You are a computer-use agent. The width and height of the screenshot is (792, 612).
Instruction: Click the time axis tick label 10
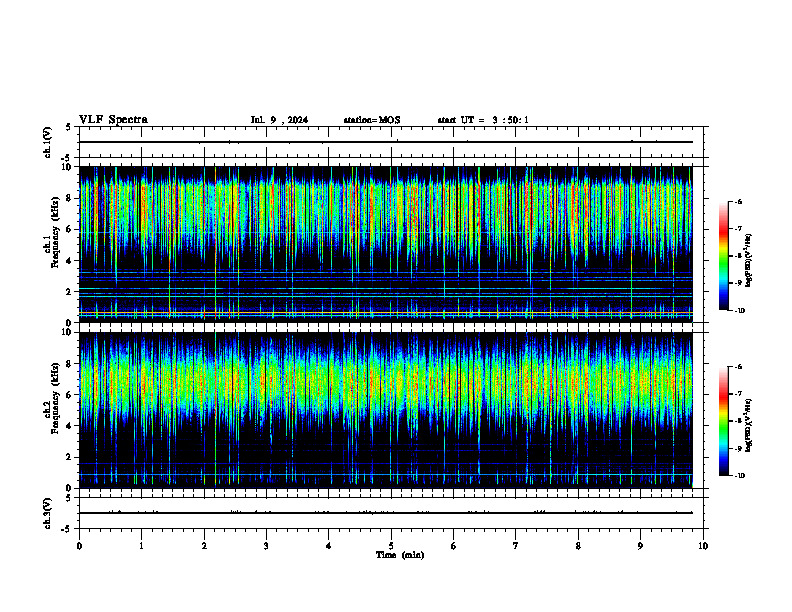tap(703, 546)
